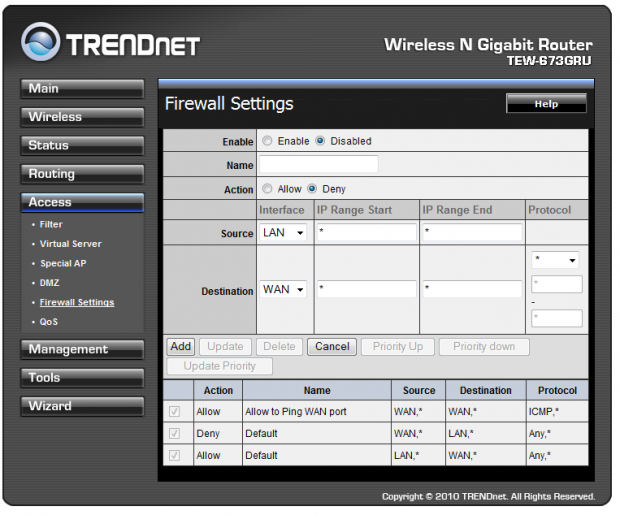Go to the Filter page
This screenshot has width=620, height=515.
[51, 224]
